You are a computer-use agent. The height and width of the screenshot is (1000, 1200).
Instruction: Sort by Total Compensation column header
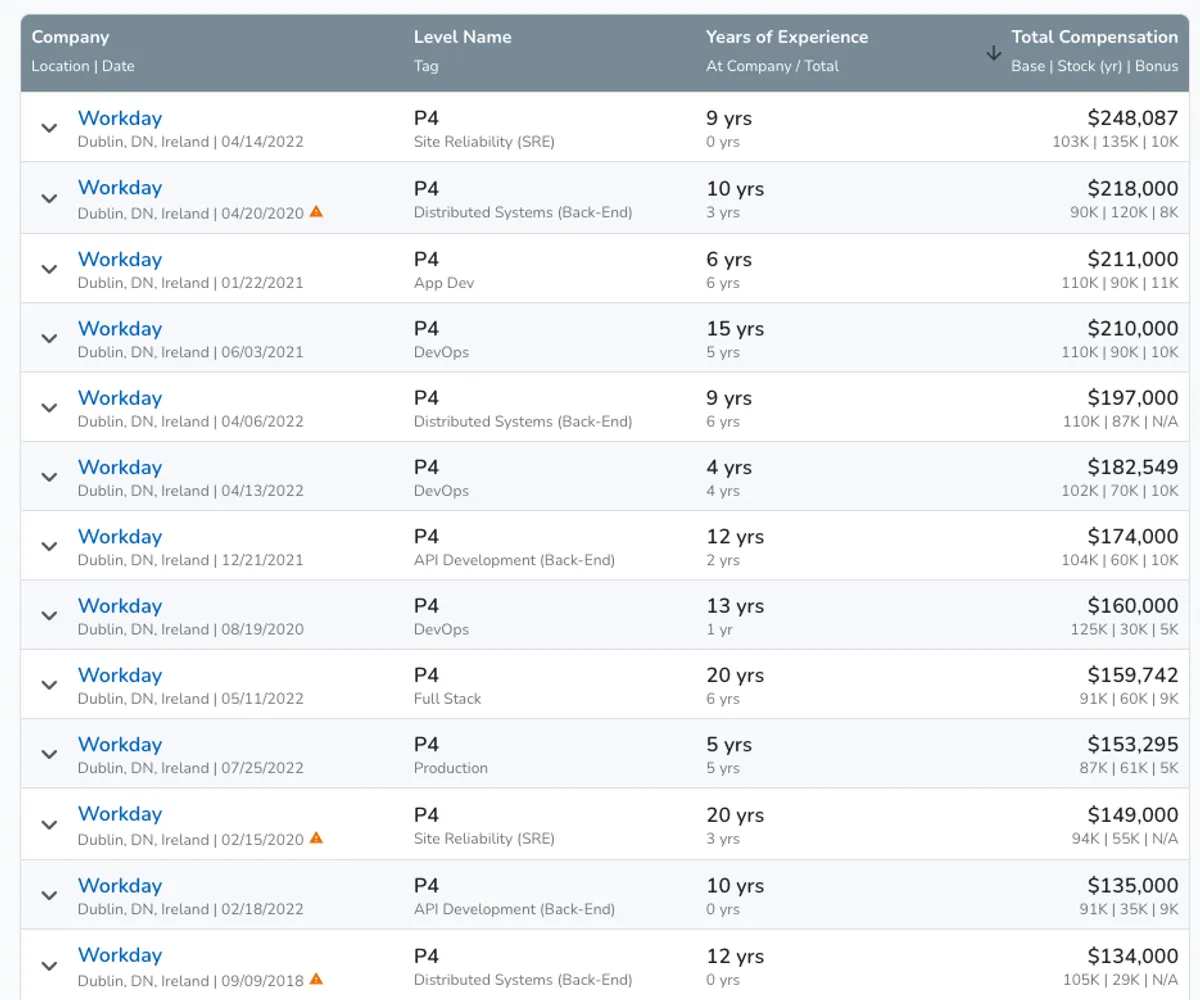point(1094,38)
